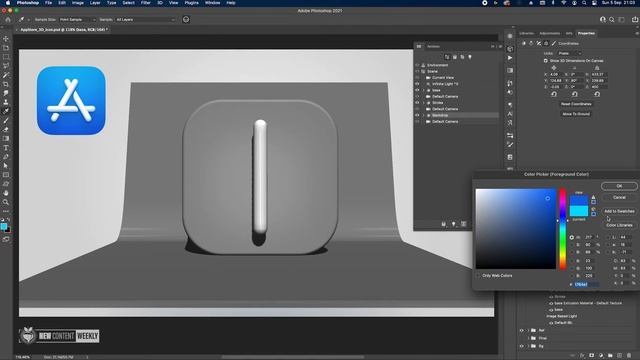This screenshot has width=640, height=360.
Task: Click the document tab AppStore_3D_Icon.psd
Action: [x=63, y=30]
